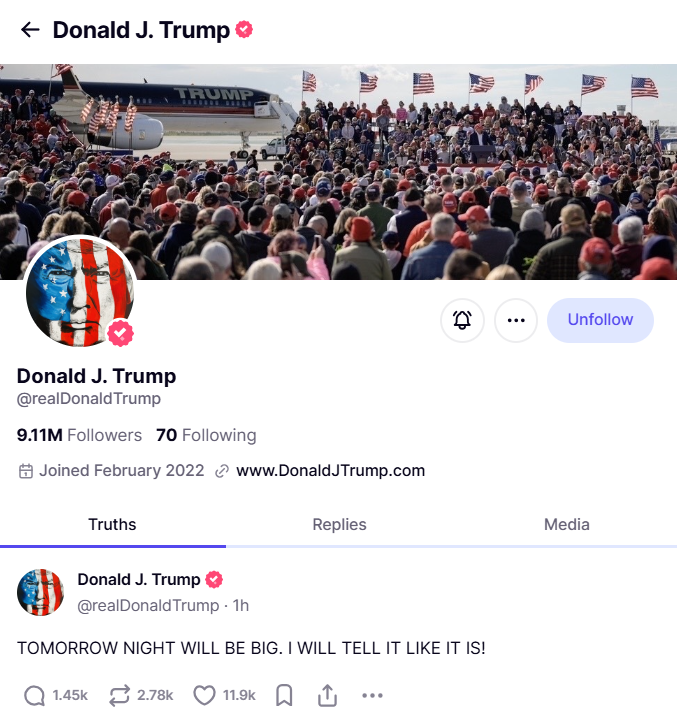
Task: Click the Unfollow button
Action: click(x=600, y=320)
